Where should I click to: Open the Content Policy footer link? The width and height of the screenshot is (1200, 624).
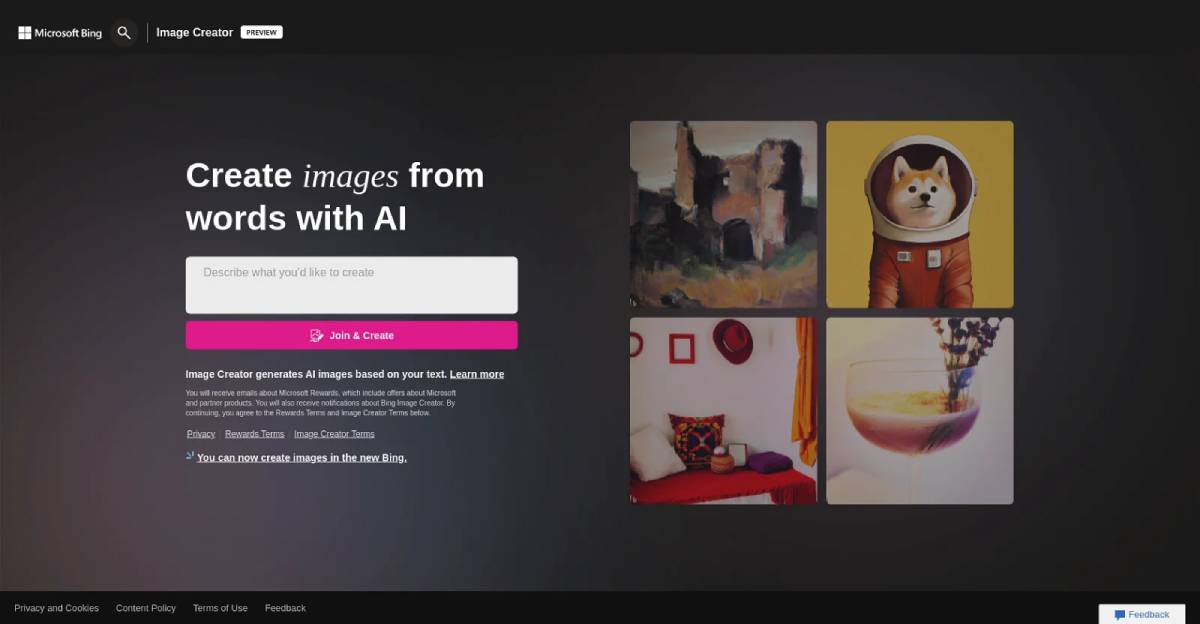tap(145, 608)
